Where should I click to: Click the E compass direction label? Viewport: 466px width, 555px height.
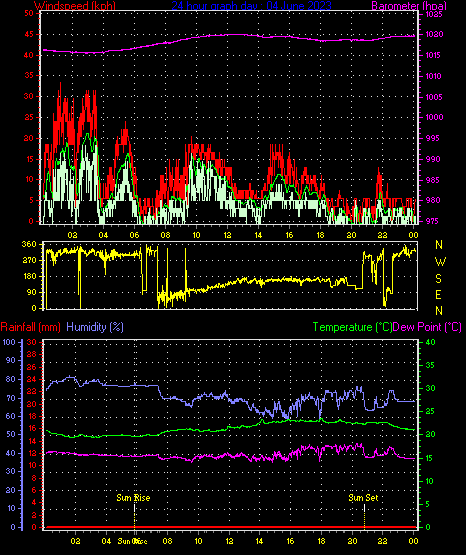click(x=438, y=295)
